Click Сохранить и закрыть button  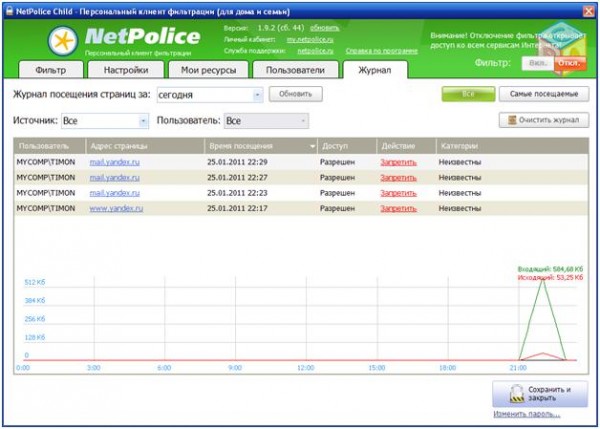click(x=540, y=394)
